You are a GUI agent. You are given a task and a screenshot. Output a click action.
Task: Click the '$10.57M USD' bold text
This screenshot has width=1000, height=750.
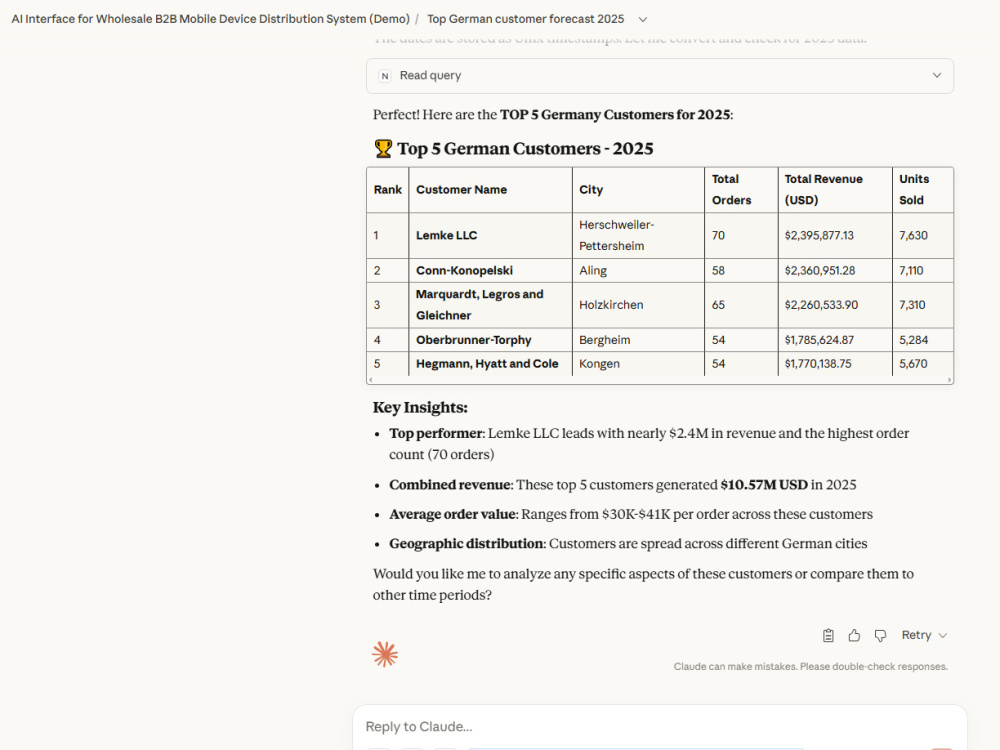click(764, 485)
